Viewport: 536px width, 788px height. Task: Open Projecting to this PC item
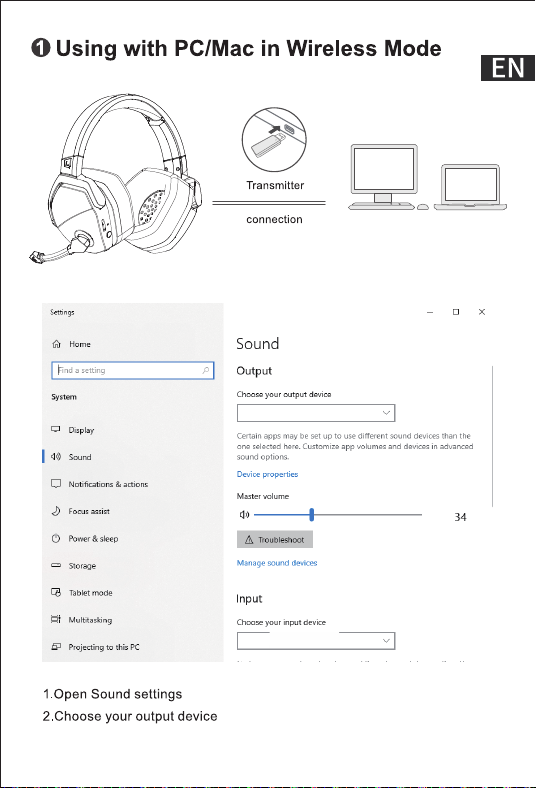pyautogui.click(x=95, y=647)
